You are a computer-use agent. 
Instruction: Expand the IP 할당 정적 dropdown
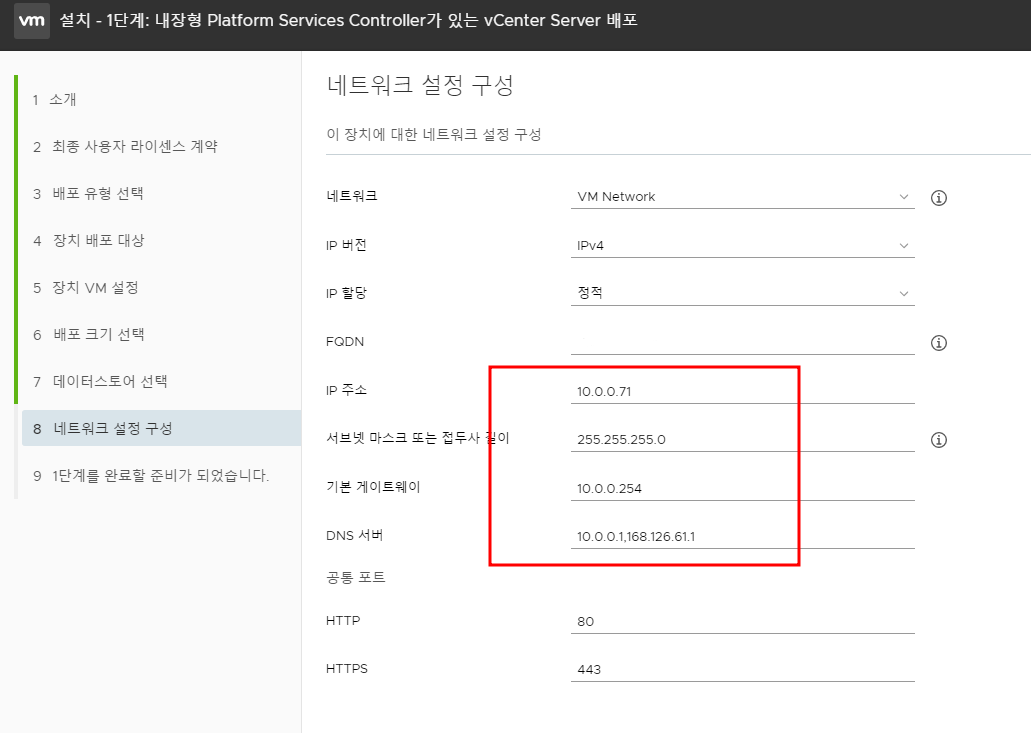pos(742,293)
